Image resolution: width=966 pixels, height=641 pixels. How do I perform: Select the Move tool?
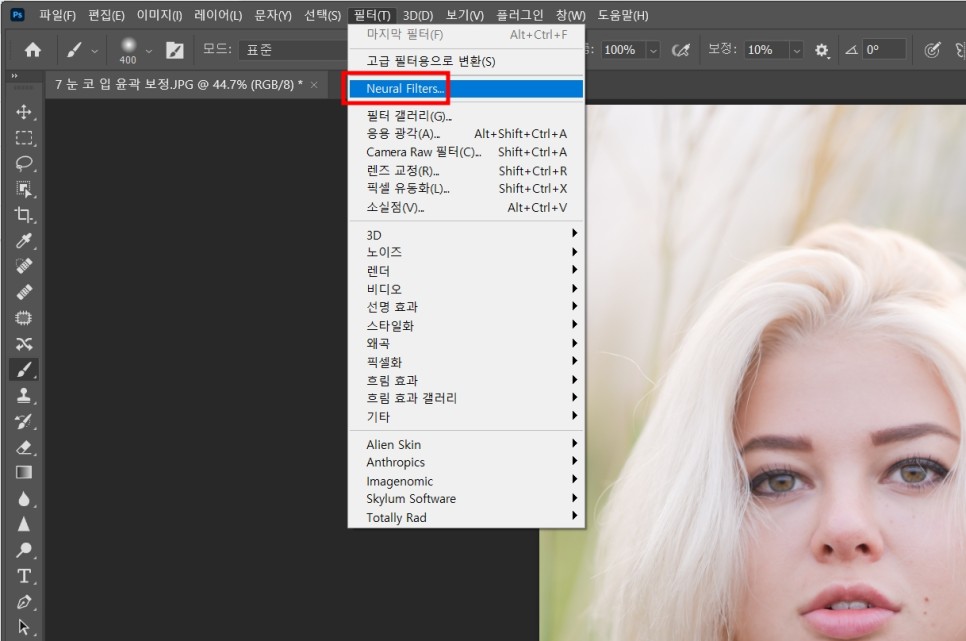click(24, 112)
